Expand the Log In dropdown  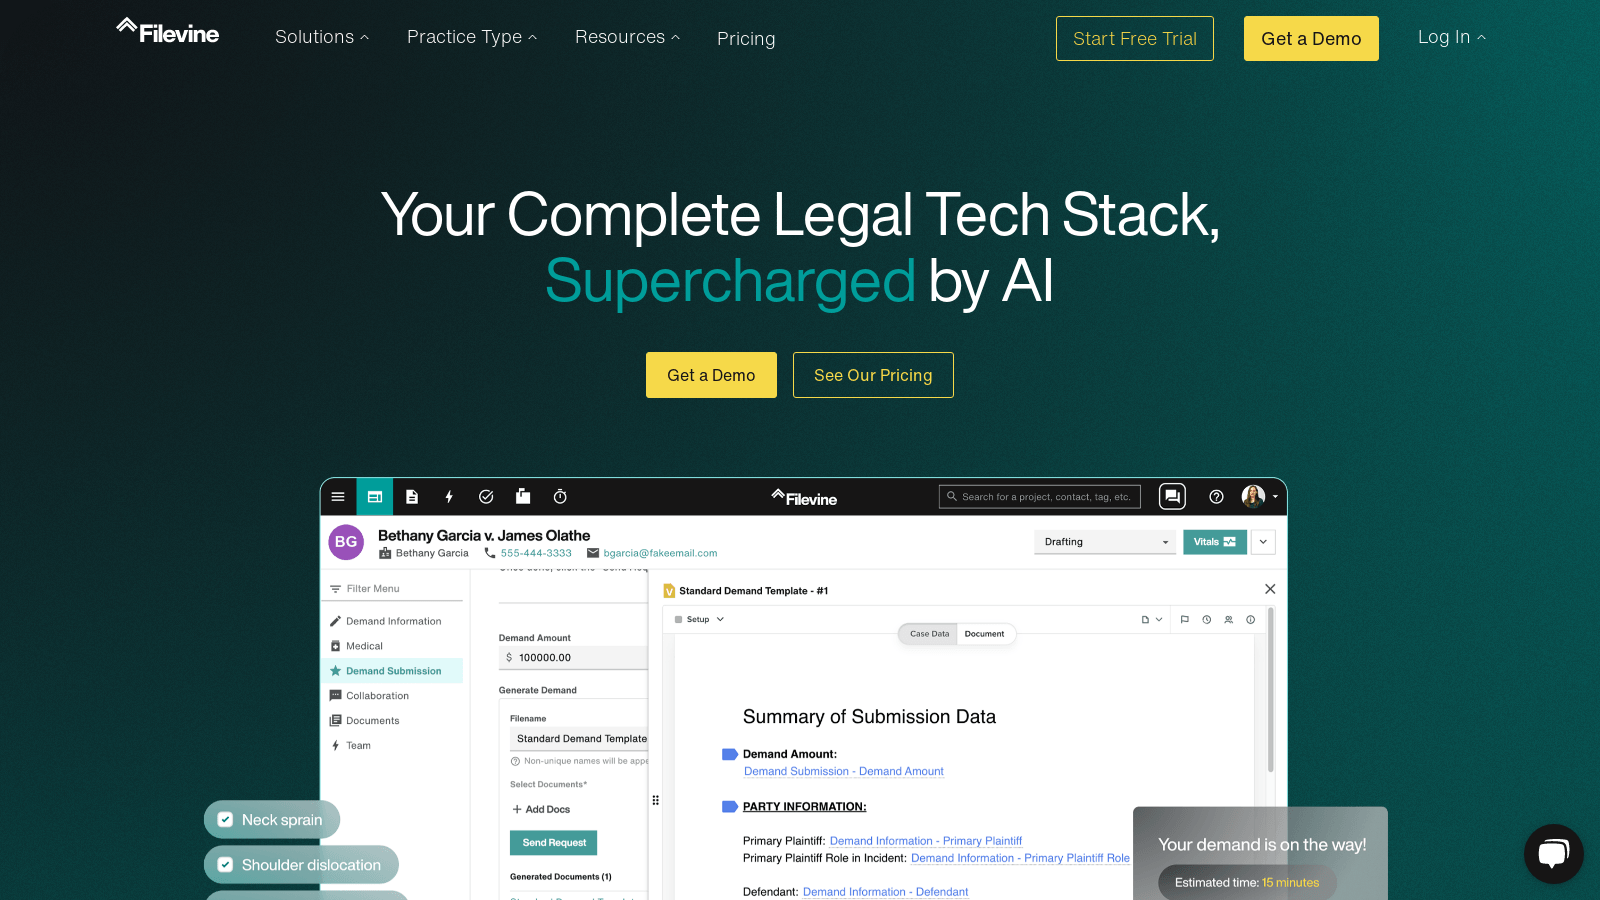[x=1452, y=37]
